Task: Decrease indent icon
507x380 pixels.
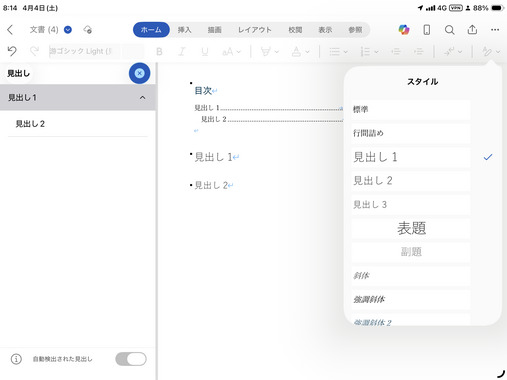Action: pyautogui.click(x=395, y=51)
